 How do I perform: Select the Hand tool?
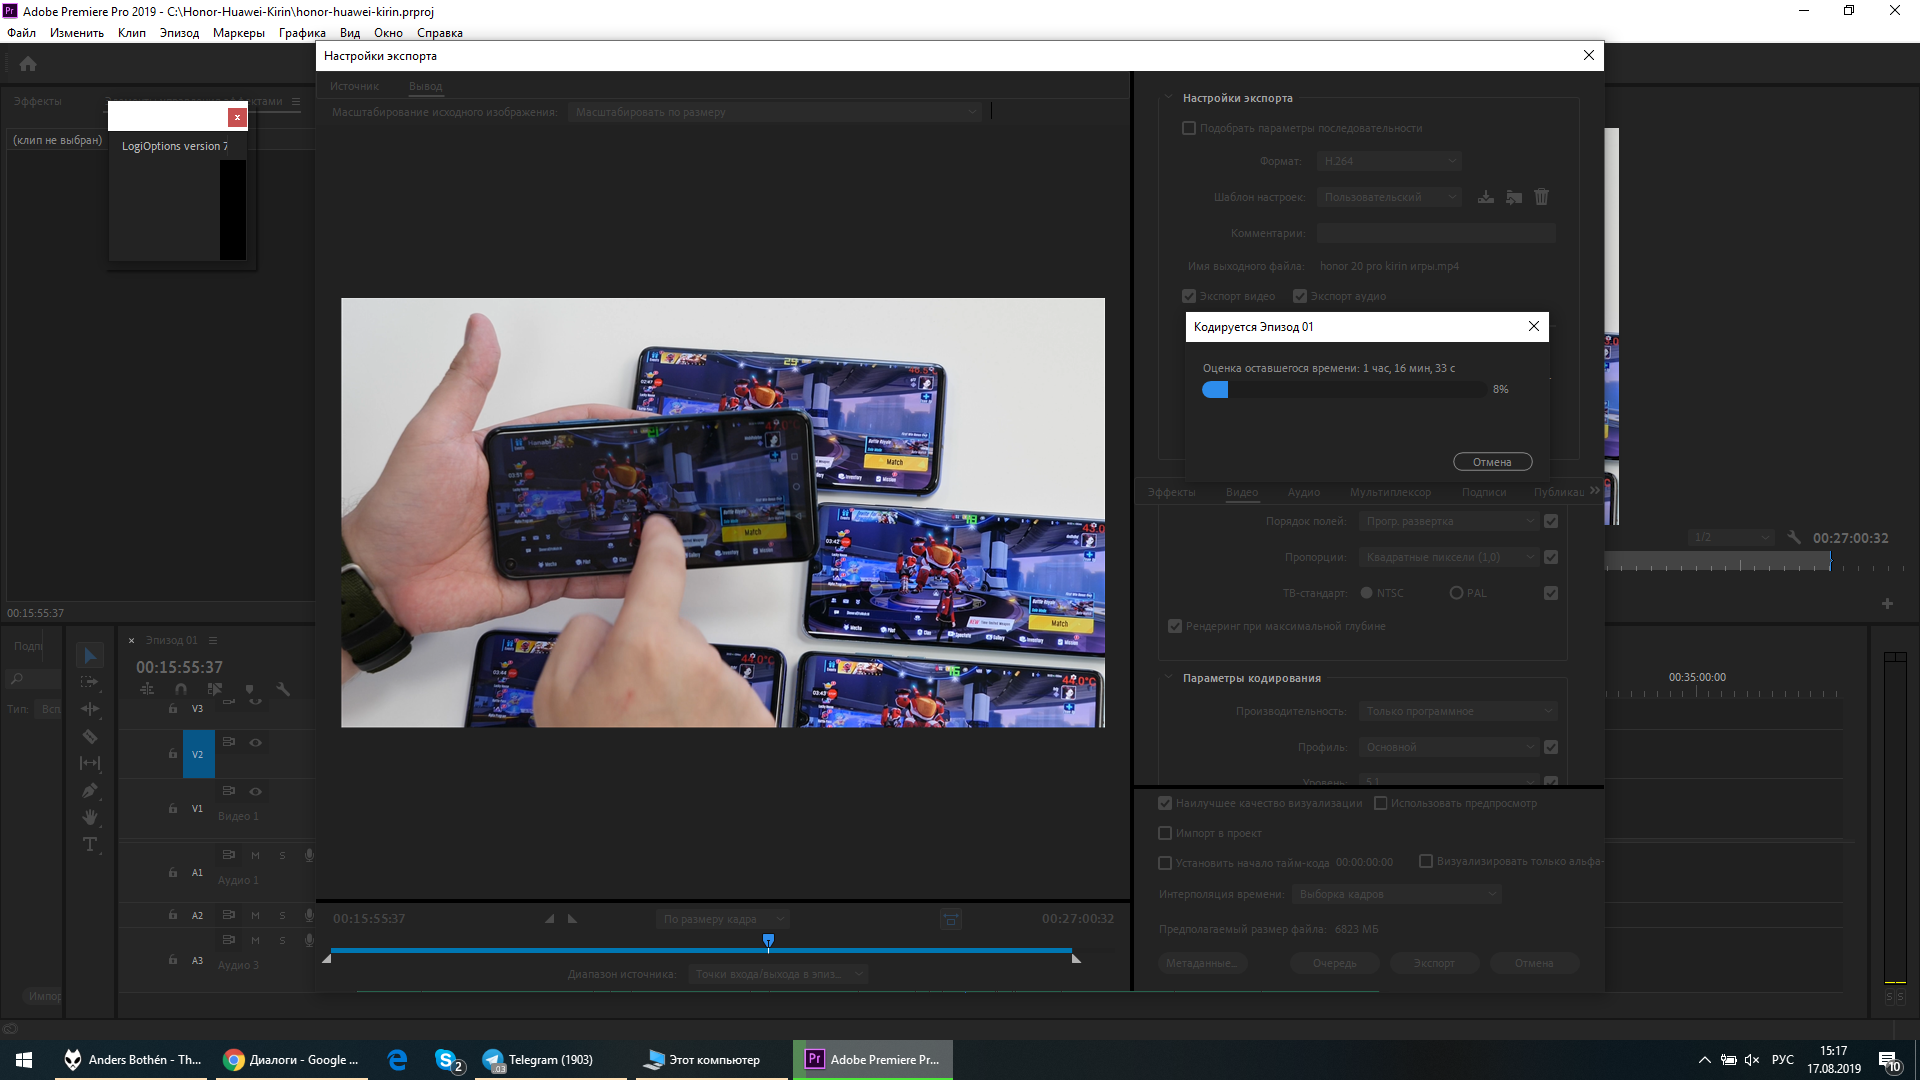(90, 817)
